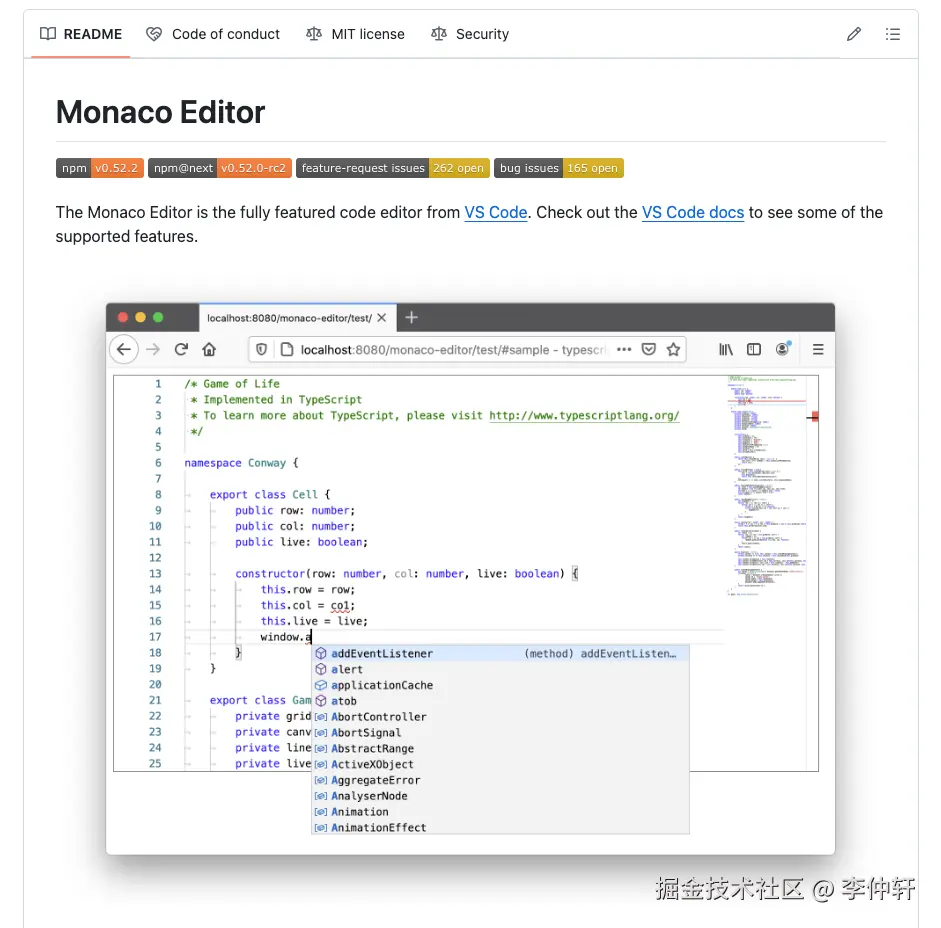The height and width of the screenshot is (928, 941).
Task: Click the Firefox account avatar icon
Action: [783, 349]
